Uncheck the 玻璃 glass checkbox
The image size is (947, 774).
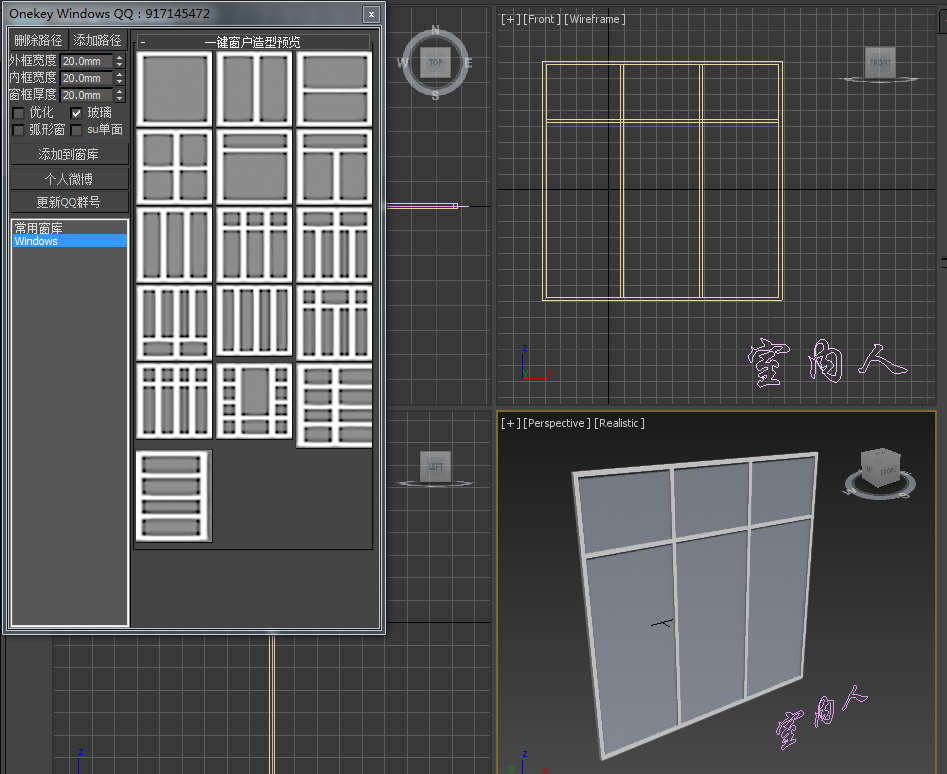coord(76,114)
